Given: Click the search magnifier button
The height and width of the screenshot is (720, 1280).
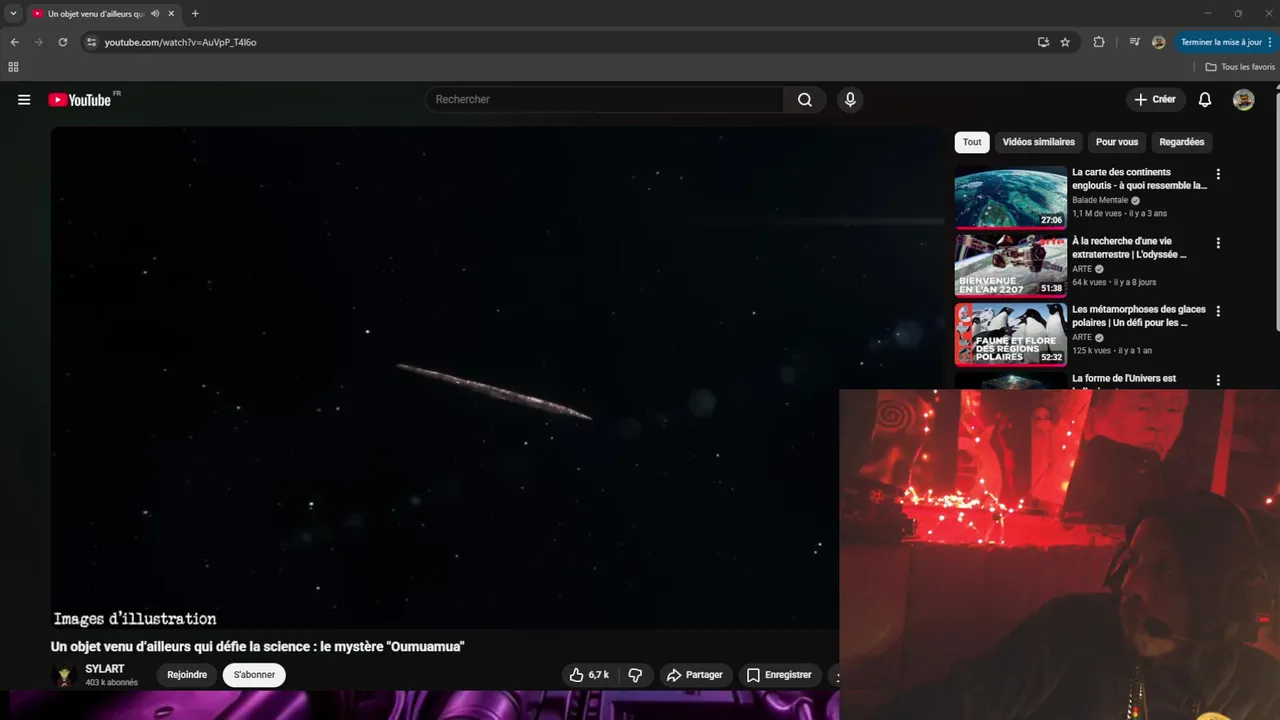Looking at the screenshot, I should [805, 100].
